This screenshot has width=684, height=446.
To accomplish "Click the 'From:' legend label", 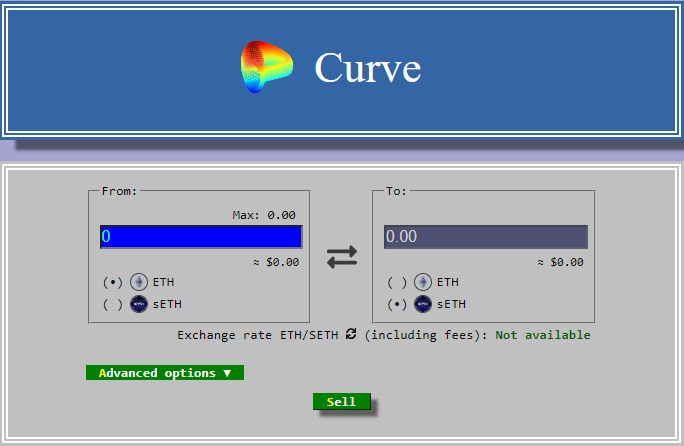I will [x=119, y=191].
